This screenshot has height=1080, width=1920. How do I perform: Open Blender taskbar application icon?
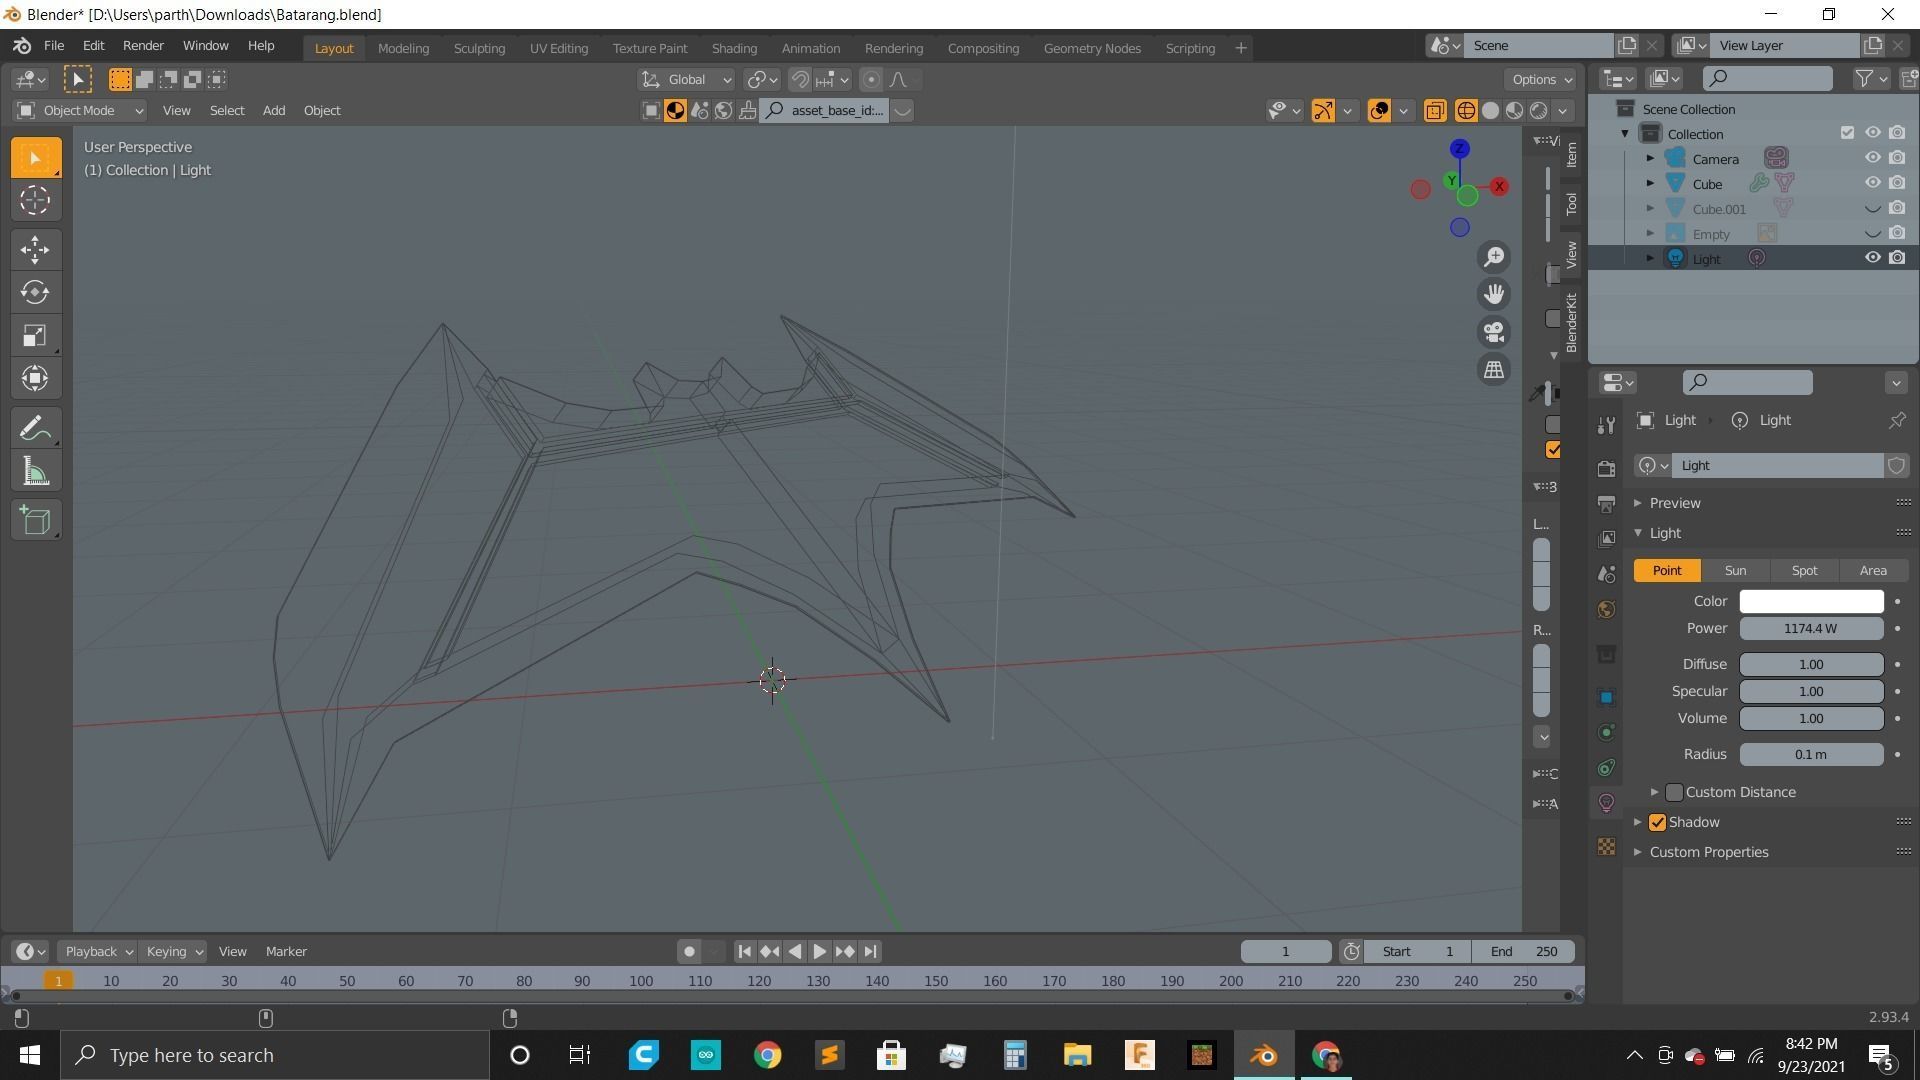click(x=1264, y=1055)
